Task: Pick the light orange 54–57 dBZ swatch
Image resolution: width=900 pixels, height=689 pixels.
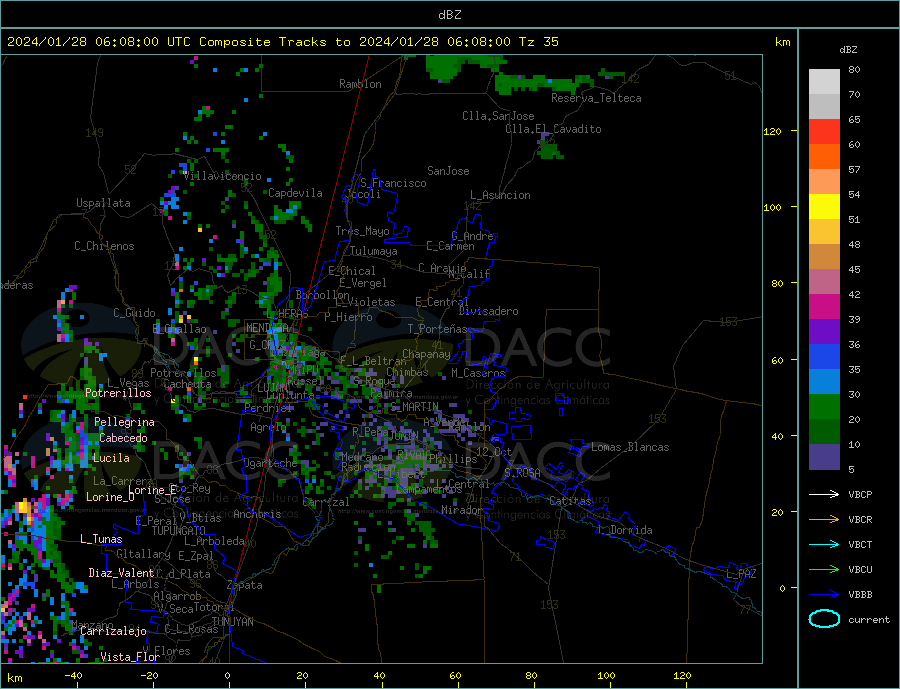Action: click(x=824, y=182)
